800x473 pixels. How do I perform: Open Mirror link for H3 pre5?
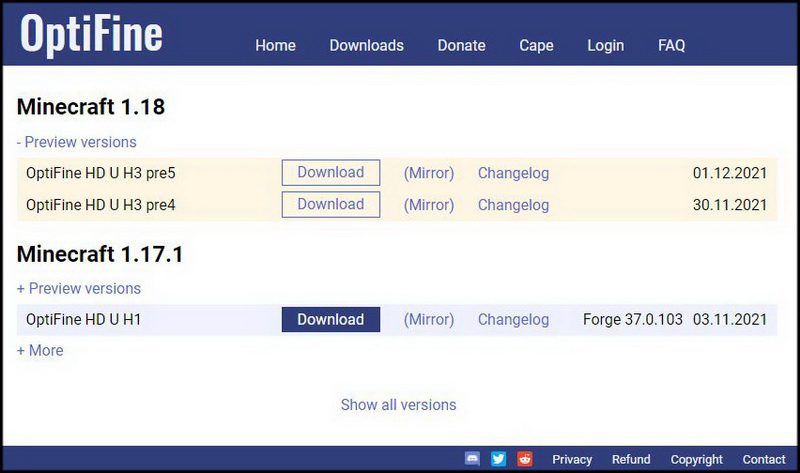tap(429, 173)
